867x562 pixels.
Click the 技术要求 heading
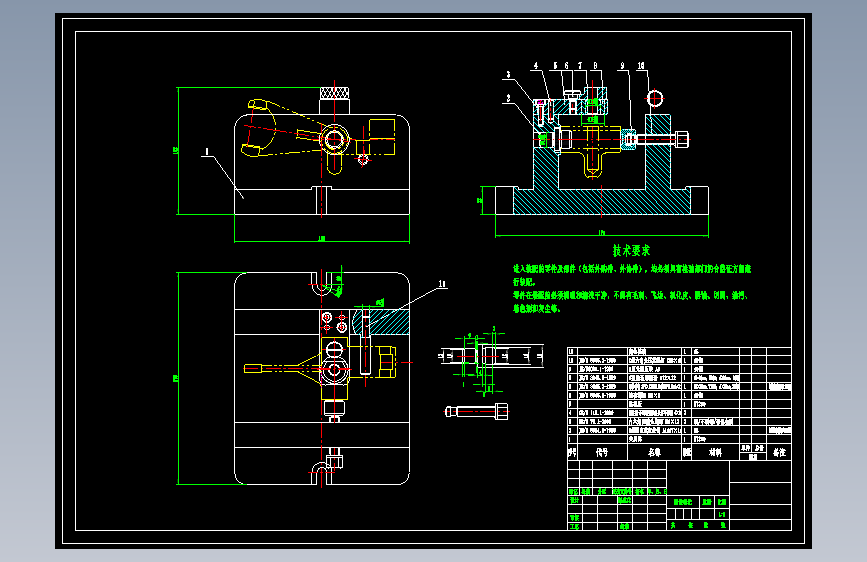631,251
